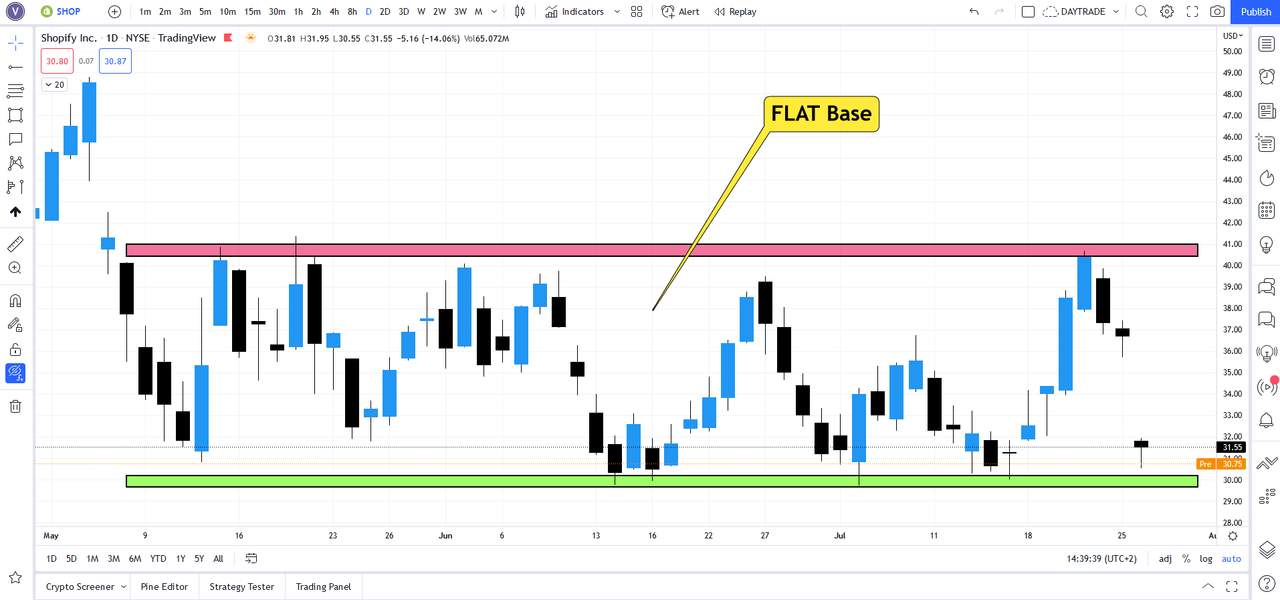
Task: Open the candlestick chart type menu
Action: pos(520,12)
